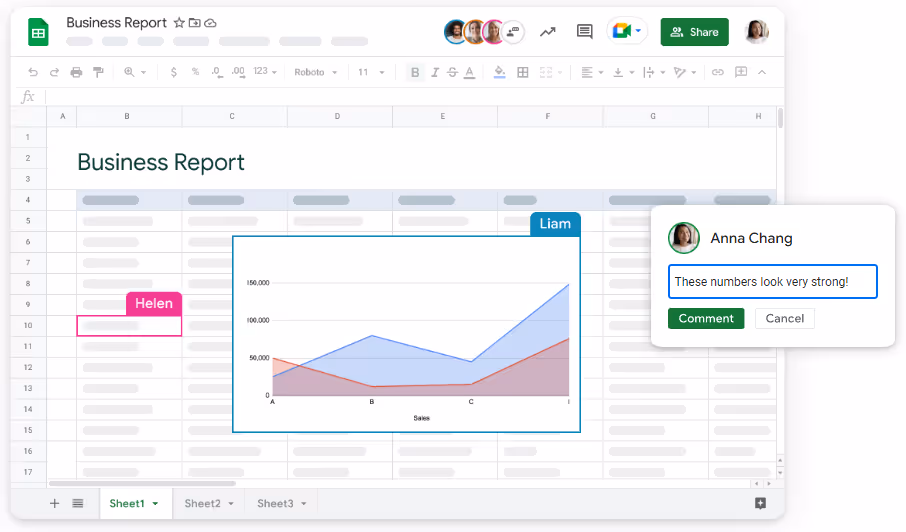Open the borders tool
Image resolution: width=906 pixels, height=532 pixels.
click(x=523, y=72)
